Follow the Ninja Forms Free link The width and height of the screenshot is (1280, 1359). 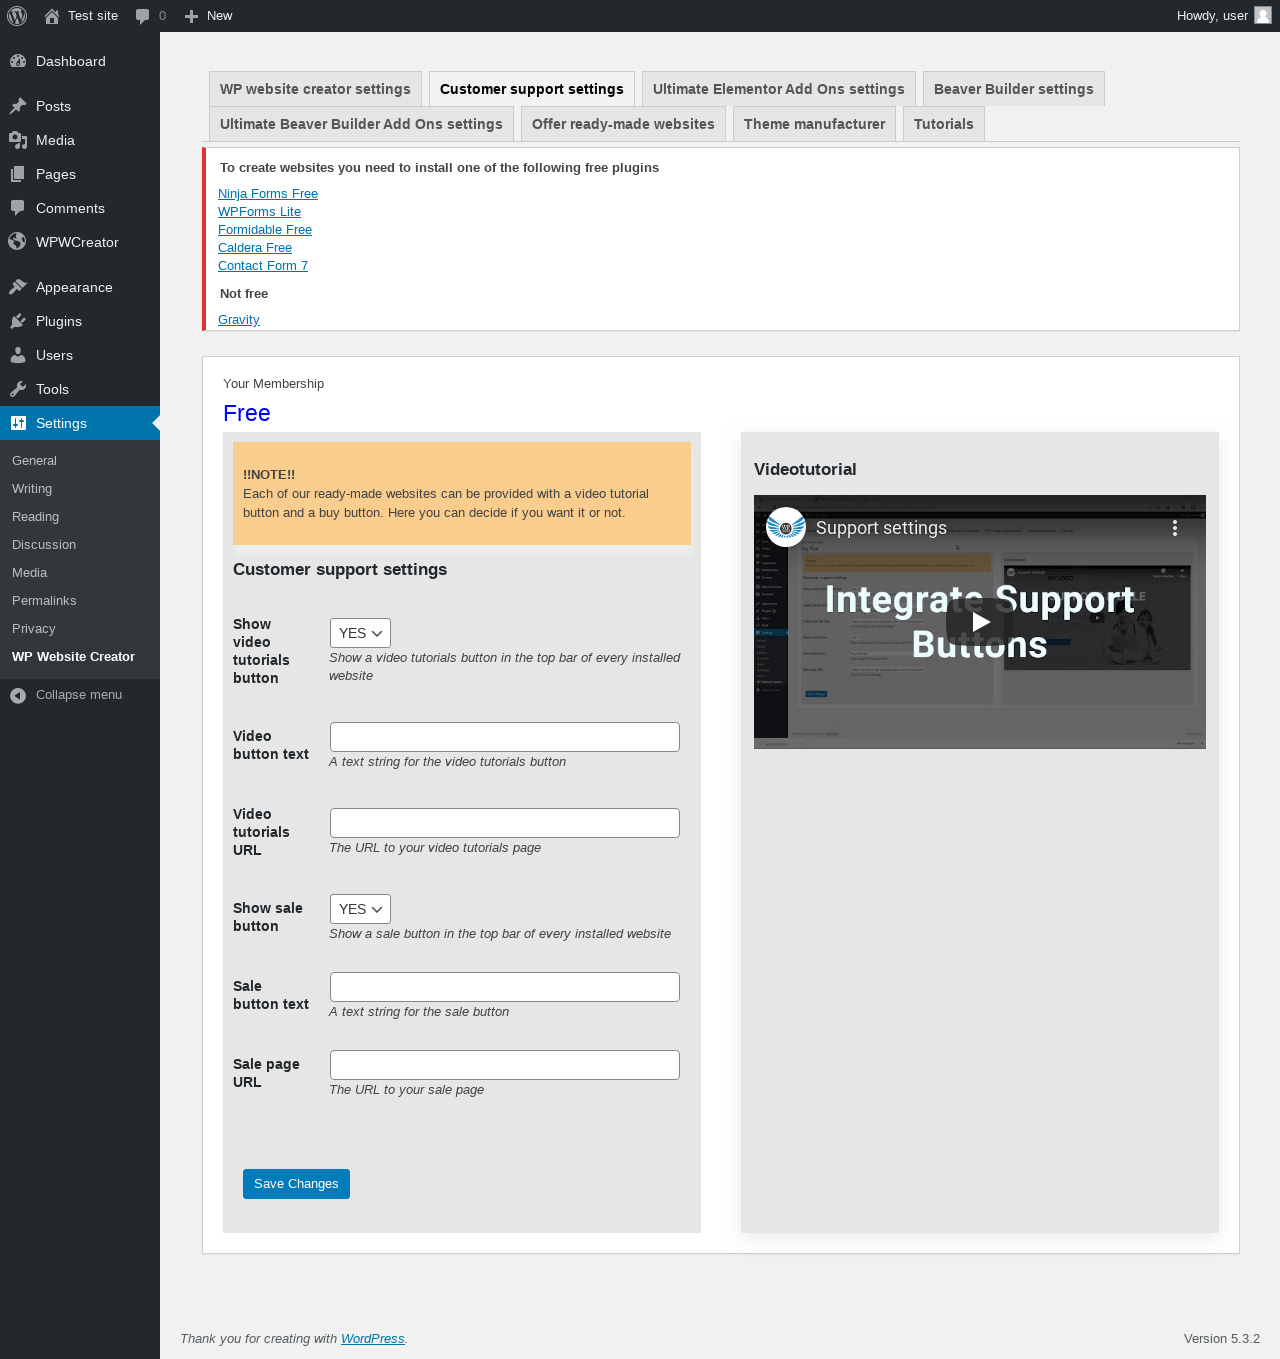(268, 194)
